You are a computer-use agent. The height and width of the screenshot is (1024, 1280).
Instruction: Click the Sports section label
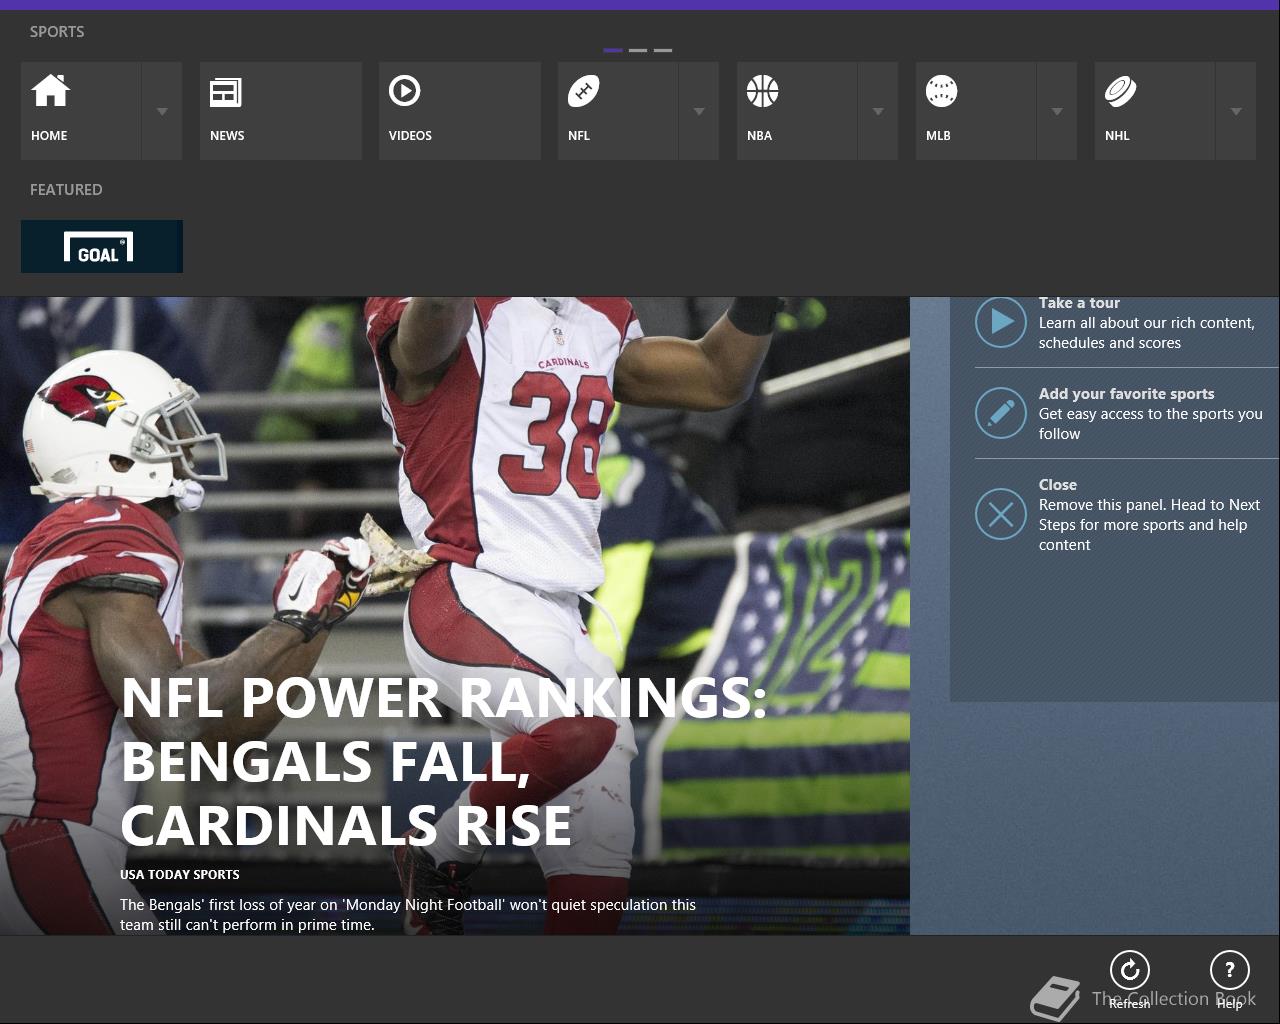tap(57, 32)
